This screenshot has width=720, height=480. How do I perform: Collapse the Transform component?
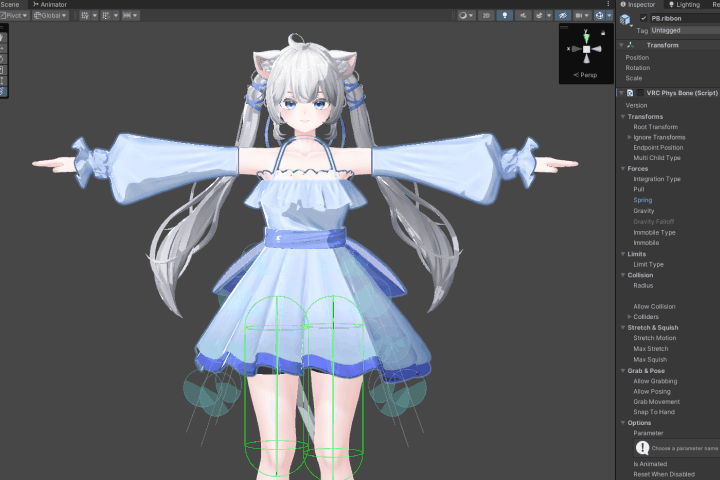pyautogui.click(x=621, y=45)
